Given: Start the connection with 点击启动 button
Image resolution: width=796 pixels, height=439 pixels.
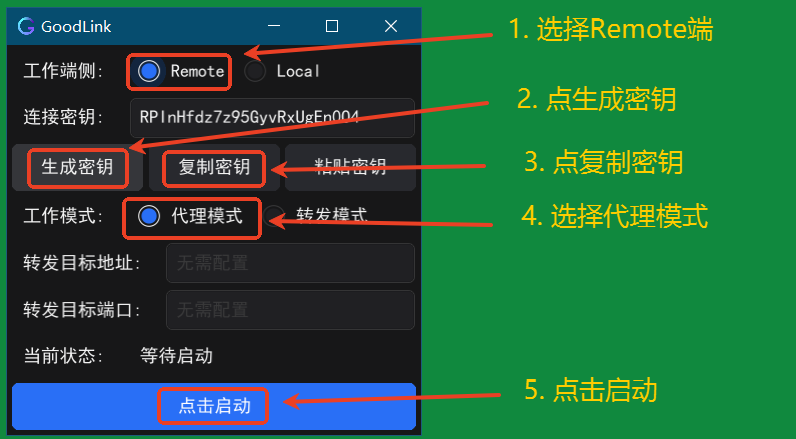Looking at the screenshot, I should [x=214, y=407].
